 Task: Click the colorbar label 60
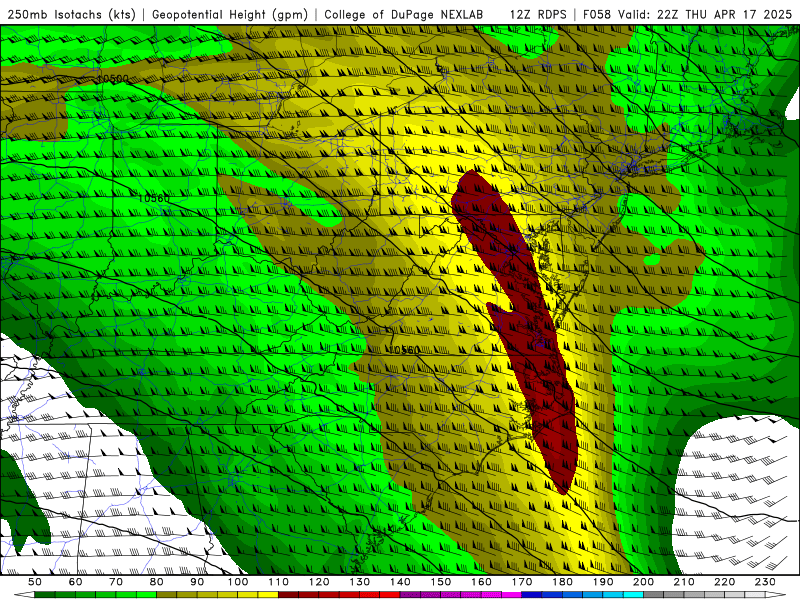tap(76, 582)
